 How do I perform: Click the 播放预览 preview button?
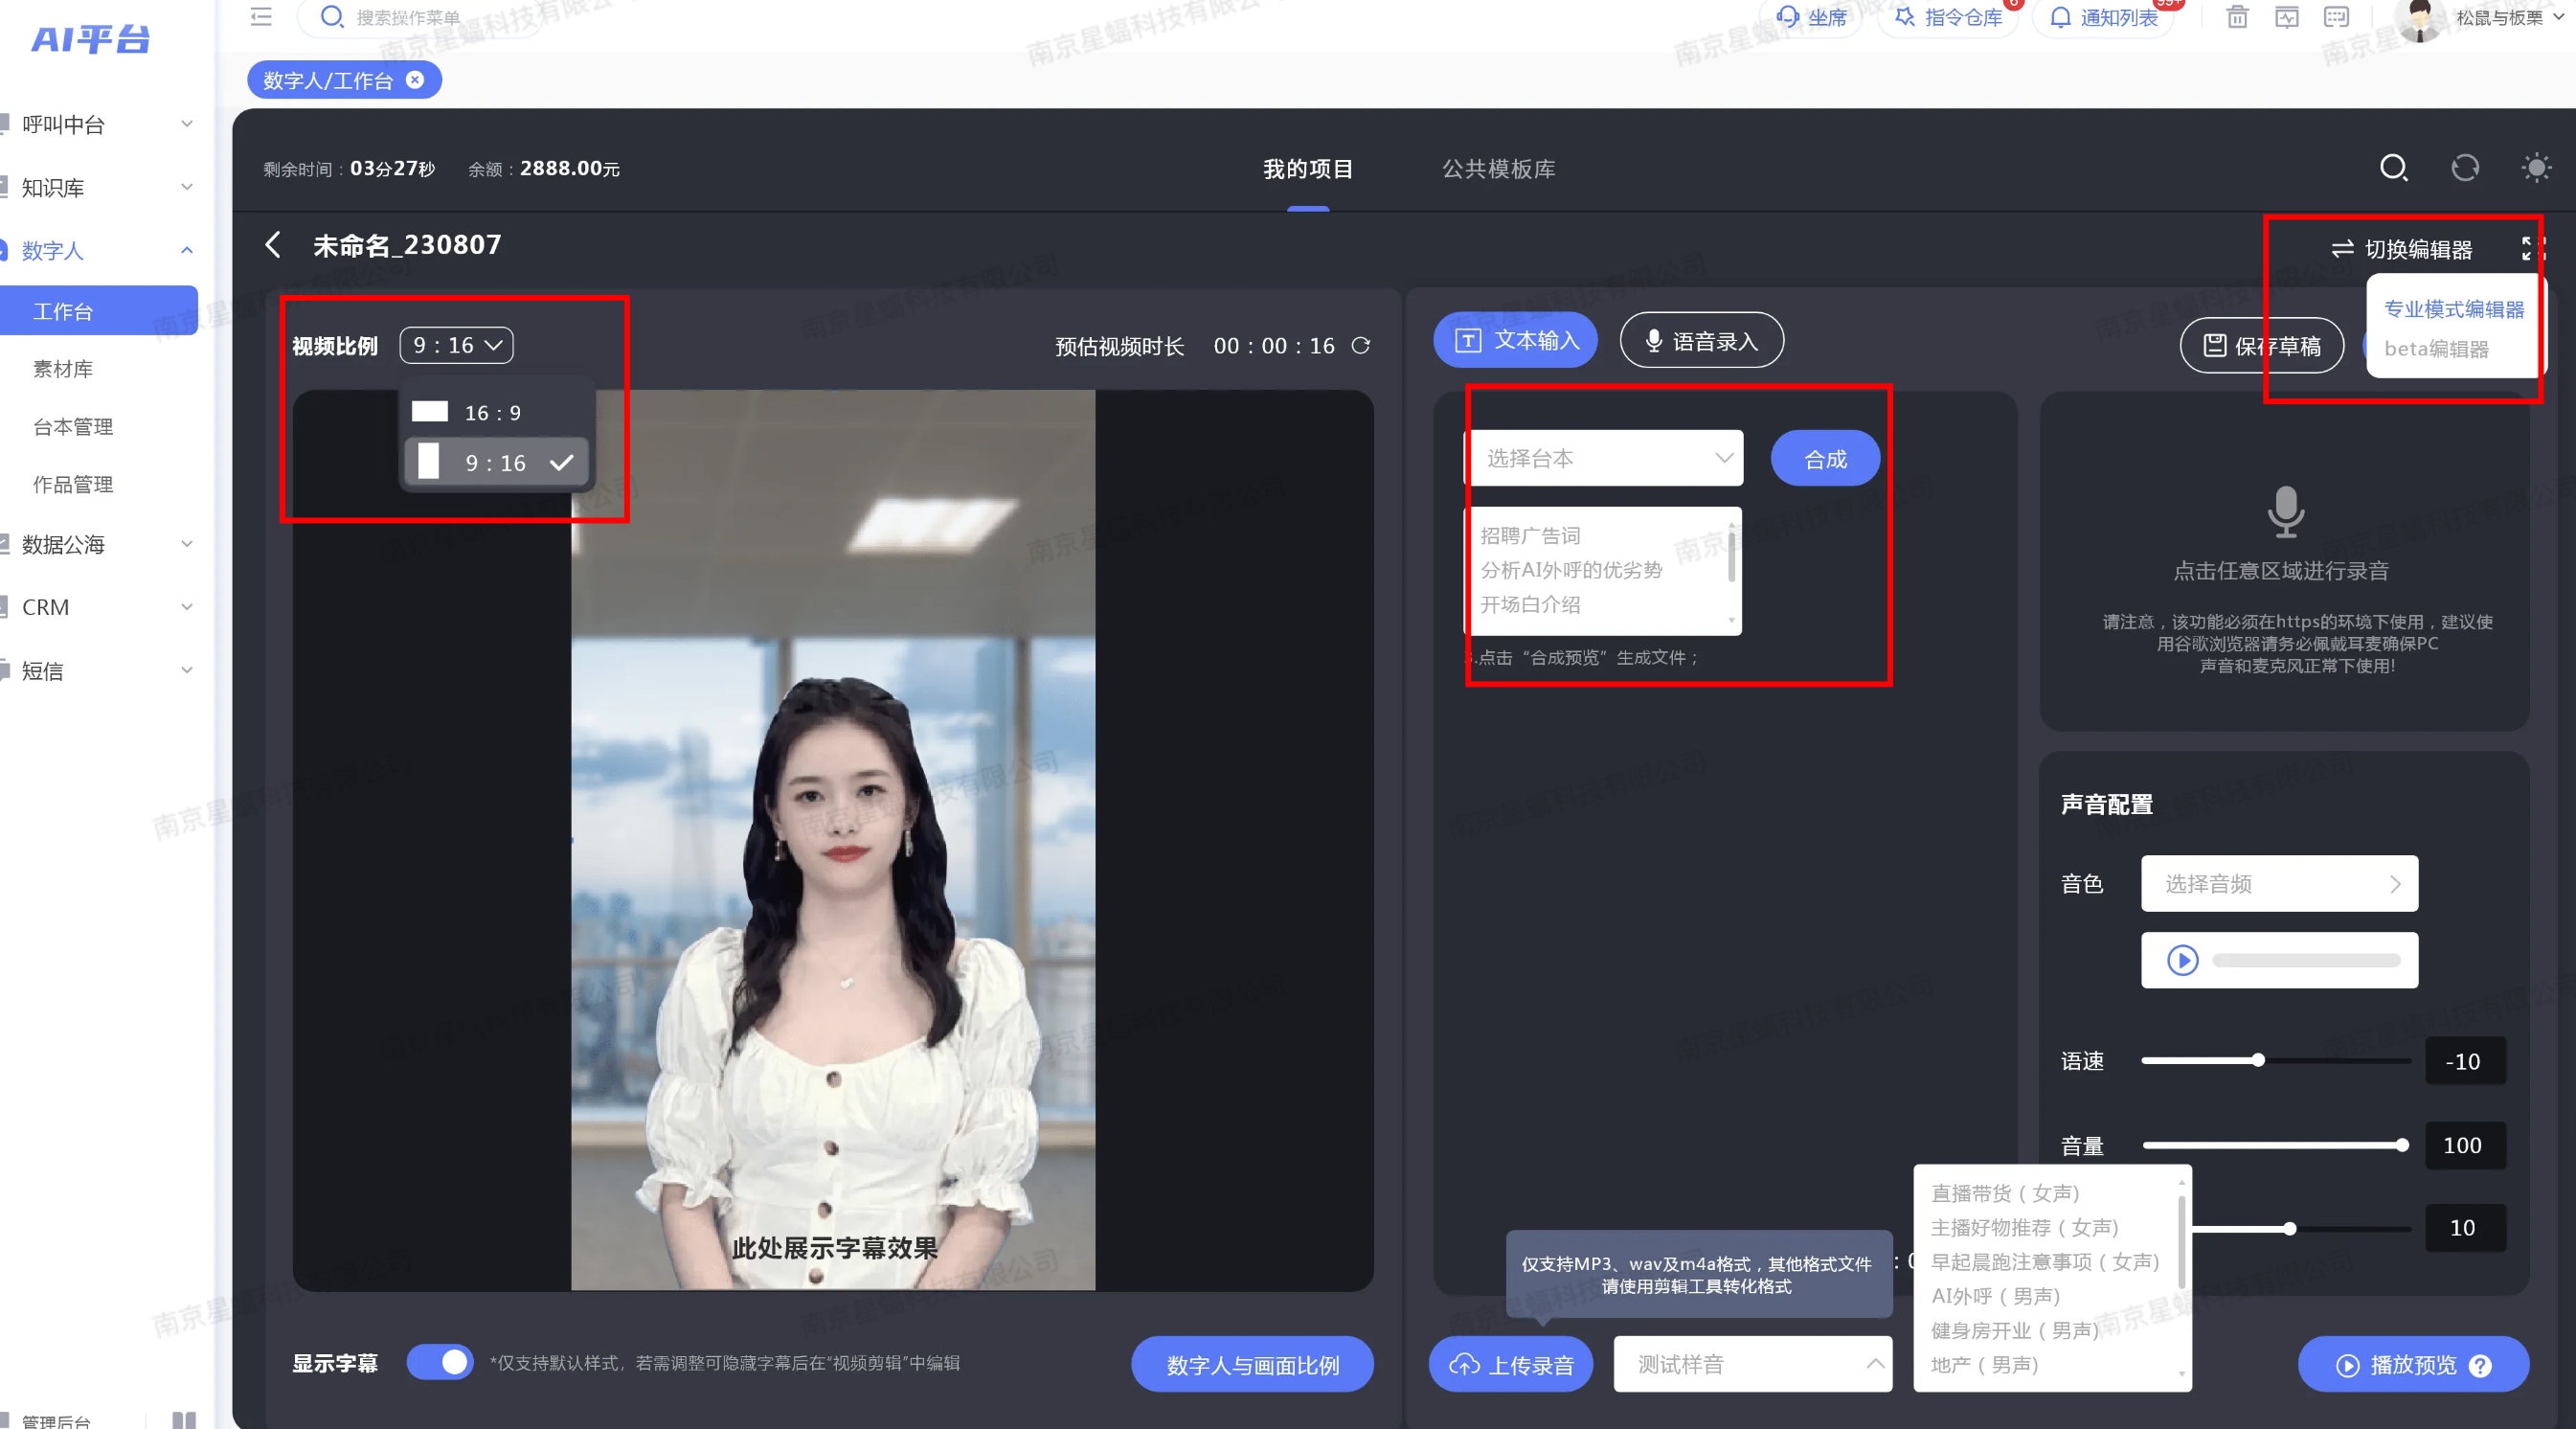coord(2413,1364)
